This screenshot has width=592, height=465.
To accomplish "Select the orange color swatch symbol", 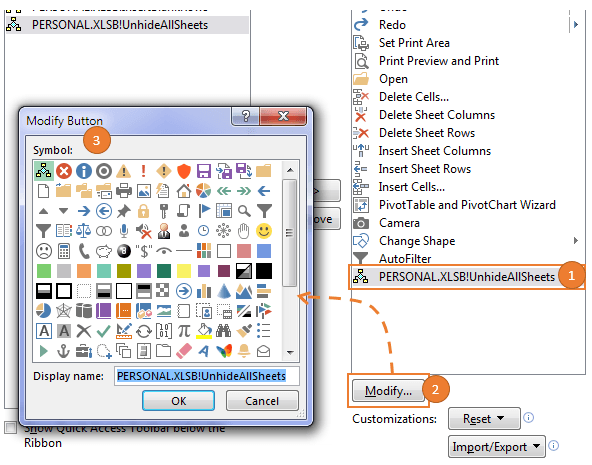I will (x=84, y=271).
